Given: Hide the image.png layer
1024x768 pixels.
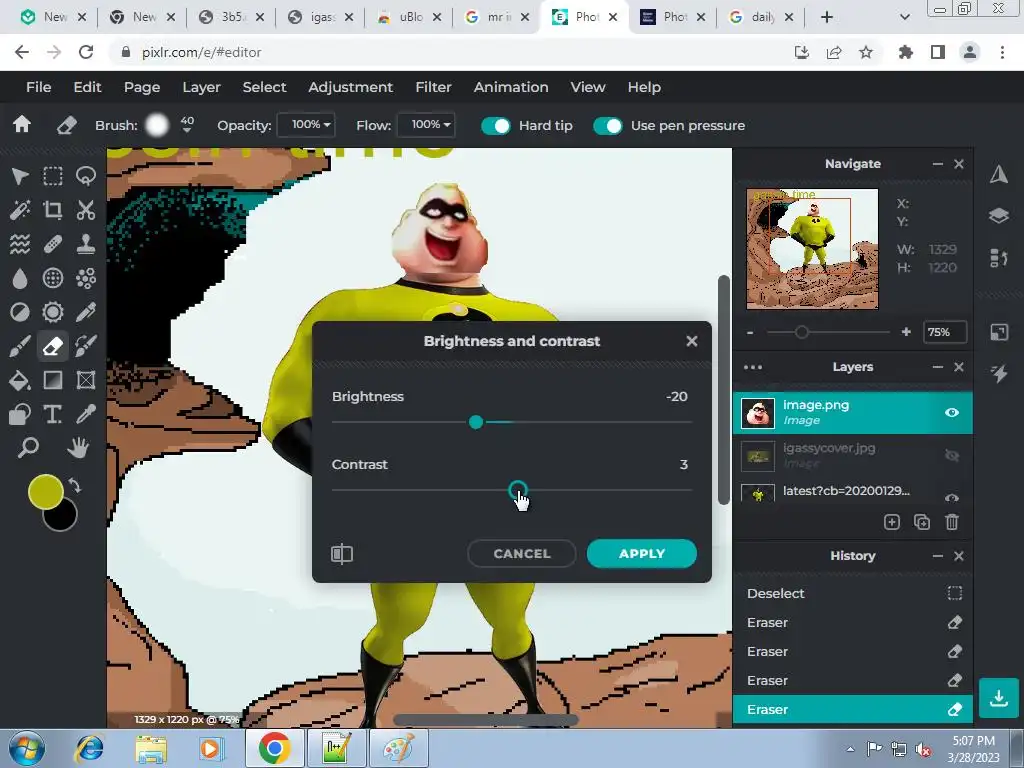Looking at the screenshot, I should point(952,413).
